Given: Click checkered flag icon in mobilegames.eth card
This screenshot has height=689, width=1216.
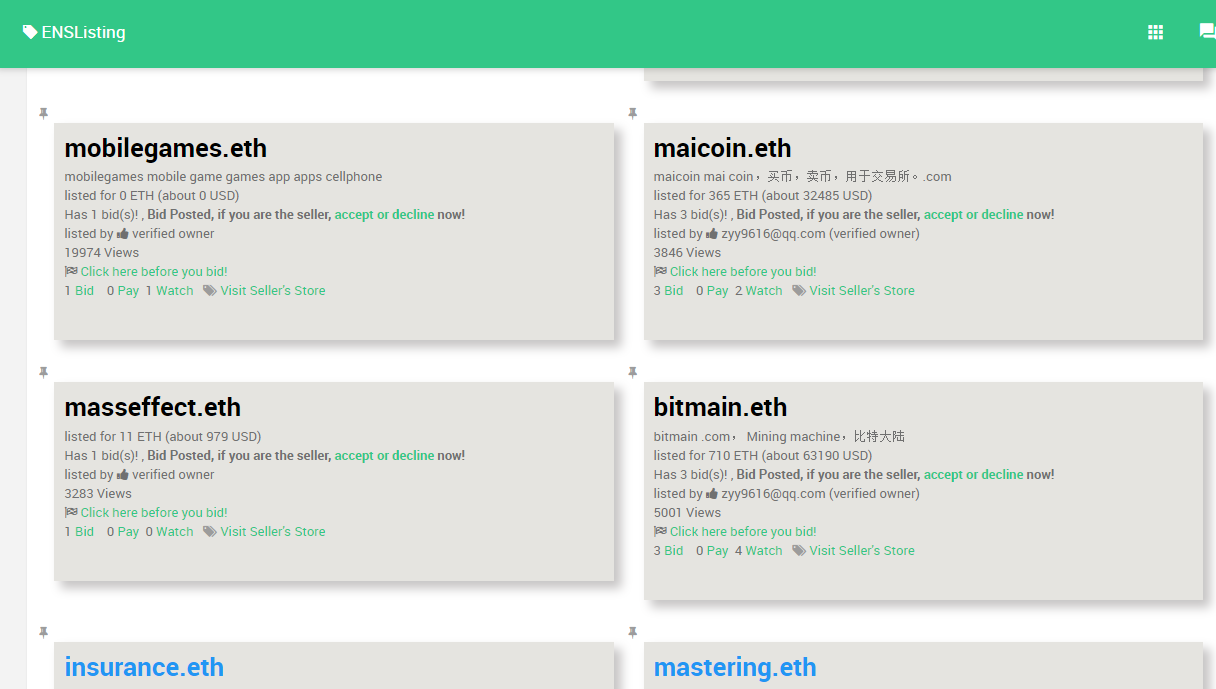Looking at the screenshot, I should tap(71, 271).
